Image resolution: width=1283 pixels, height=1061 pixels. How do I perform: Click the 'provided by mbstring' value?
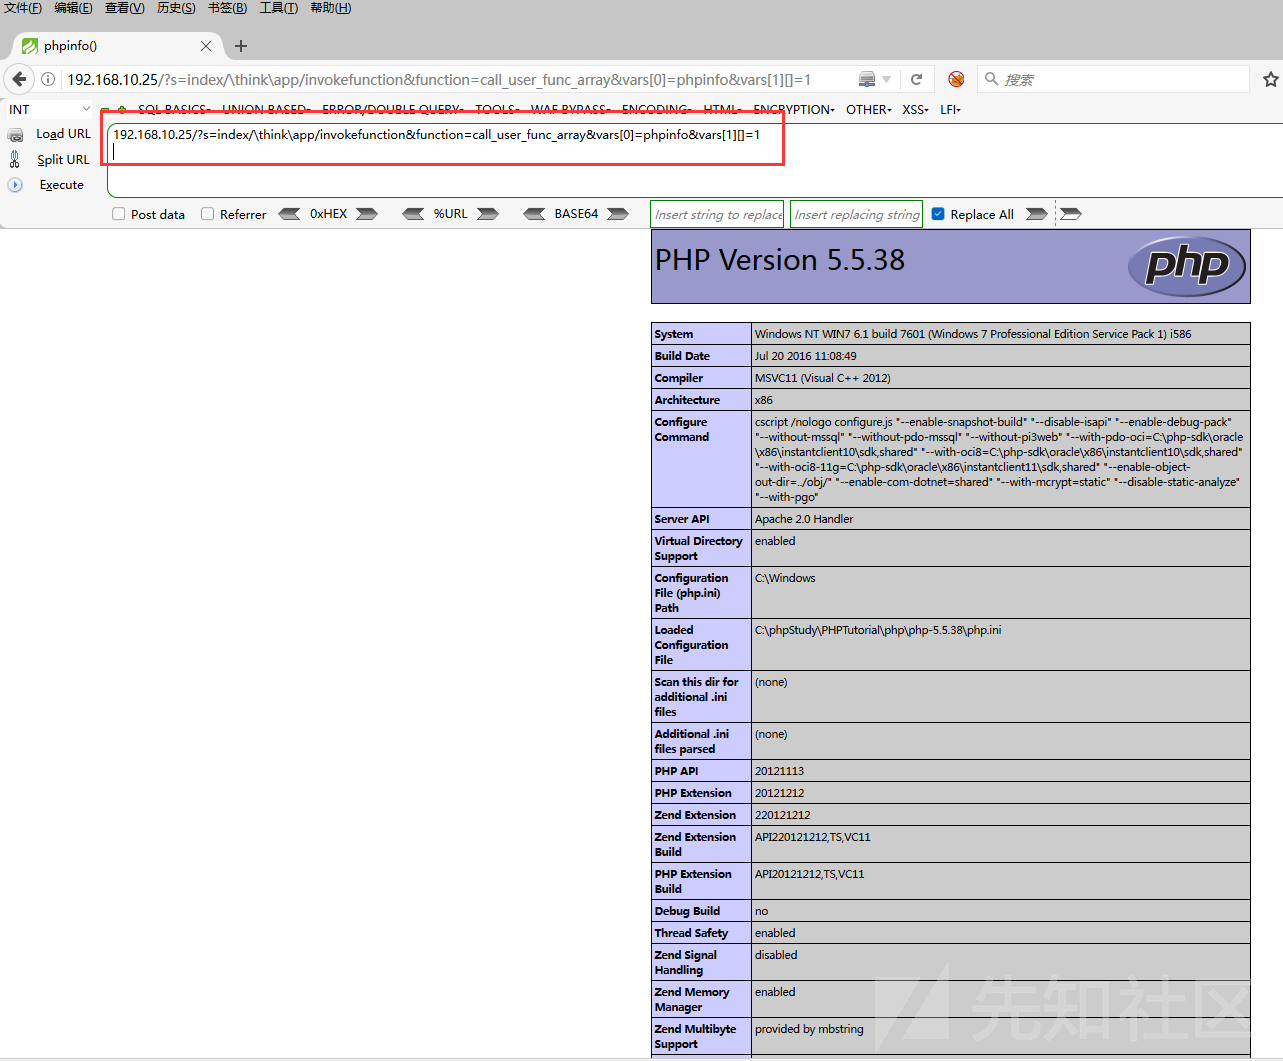coord(809,1029)
